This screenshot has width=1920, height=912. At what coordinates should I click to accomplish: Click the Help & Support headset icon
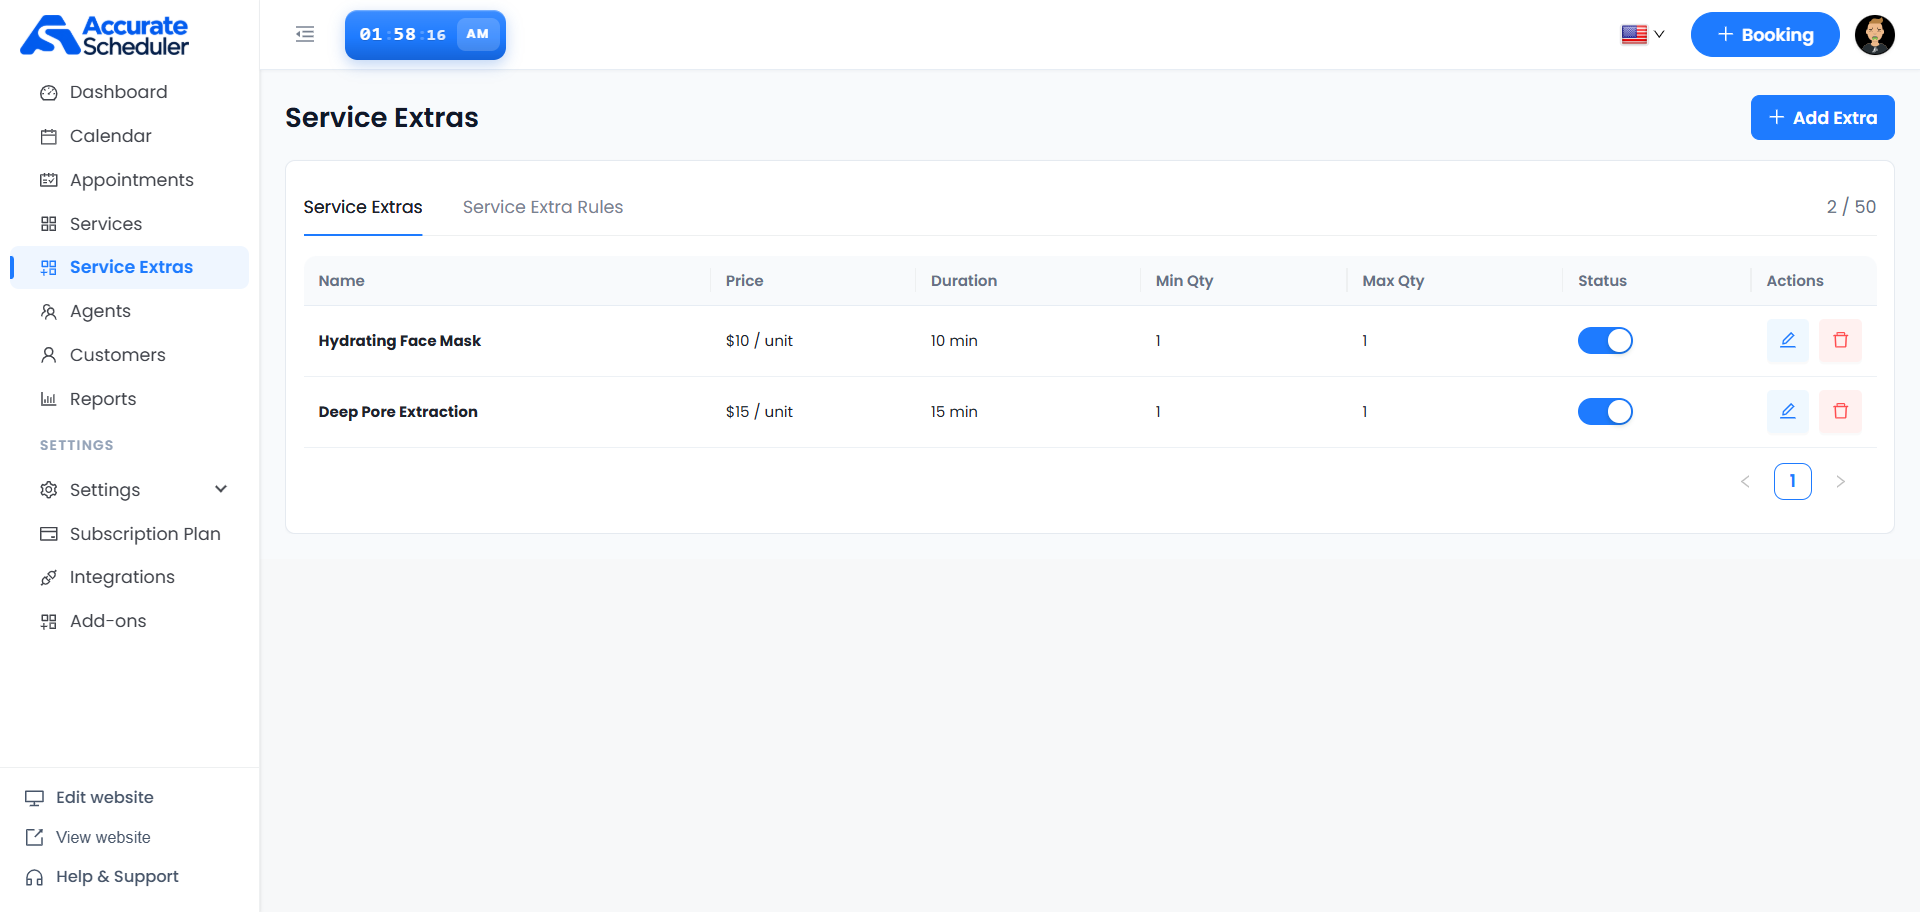pos(35,878)
